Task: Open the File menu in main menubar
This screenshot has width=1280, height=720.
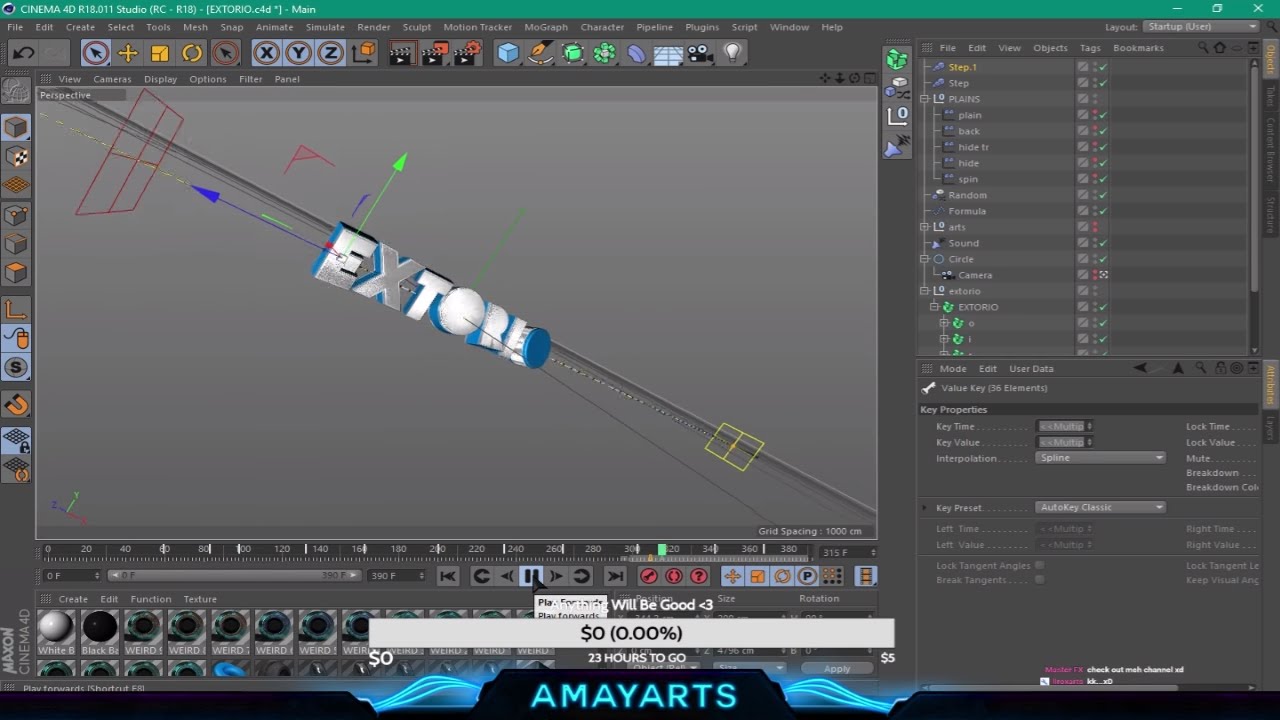Action: (15, 27)
